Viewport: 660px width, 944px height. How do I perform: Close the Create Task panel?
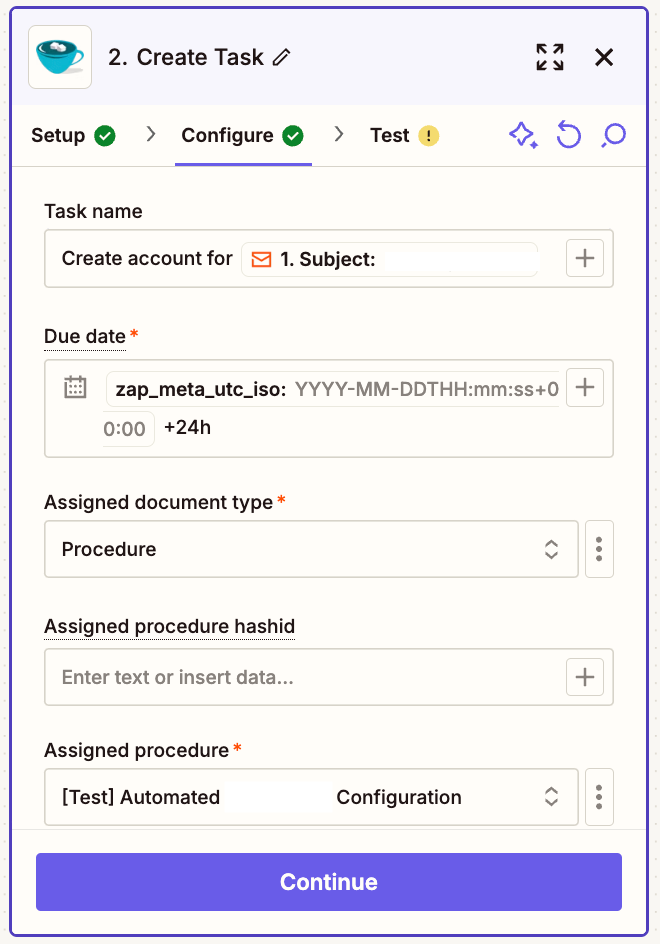click(x=604, y=57)
